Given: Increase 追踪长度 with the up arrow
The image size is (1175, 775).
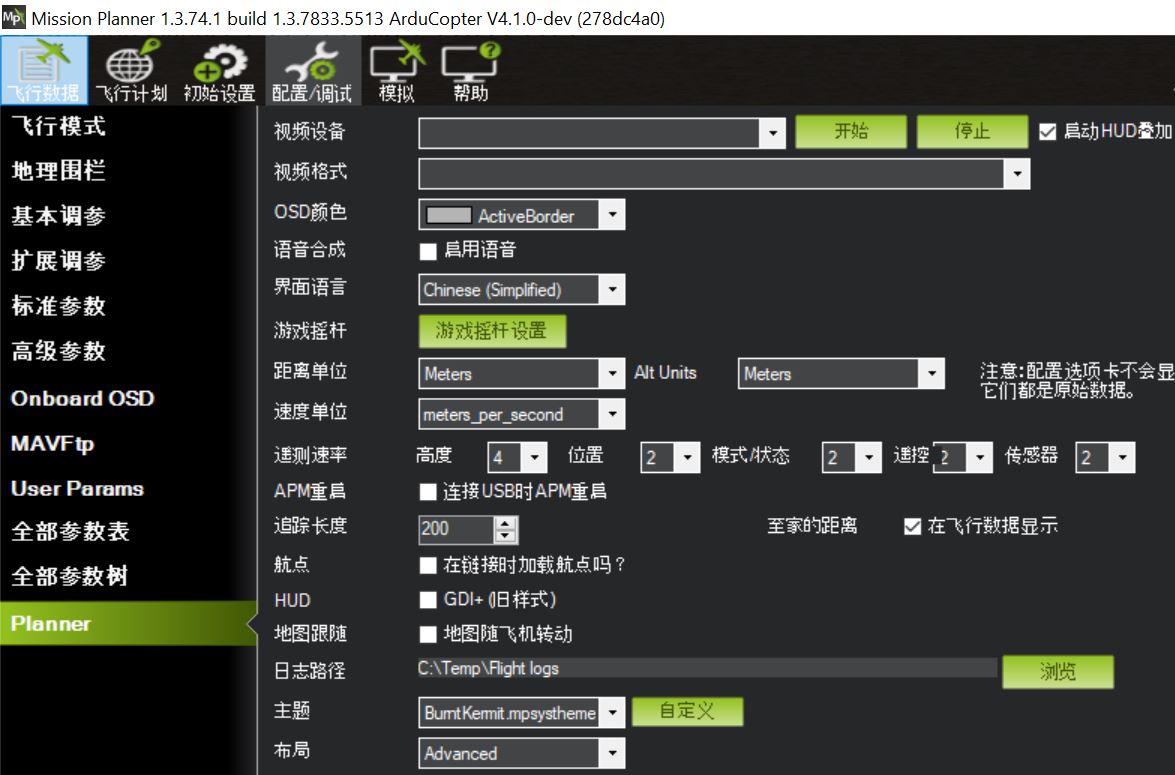Looking at the screenshot, I should point(506,523).
